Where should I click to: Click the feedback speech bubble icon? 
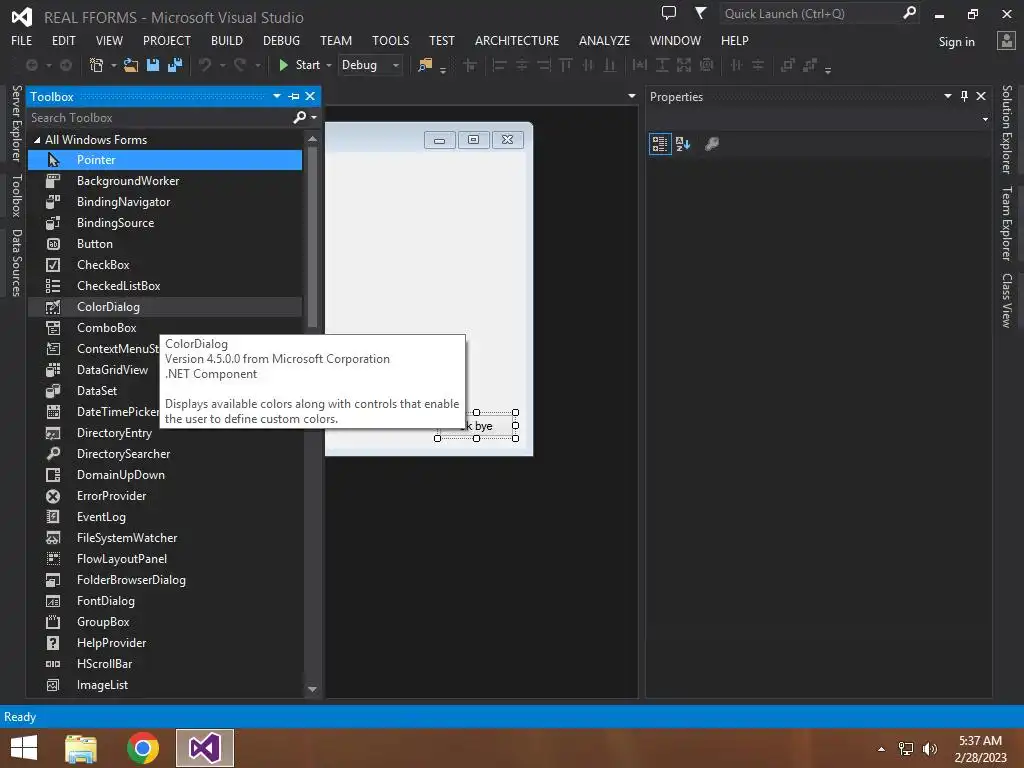(x=669, y=13)
